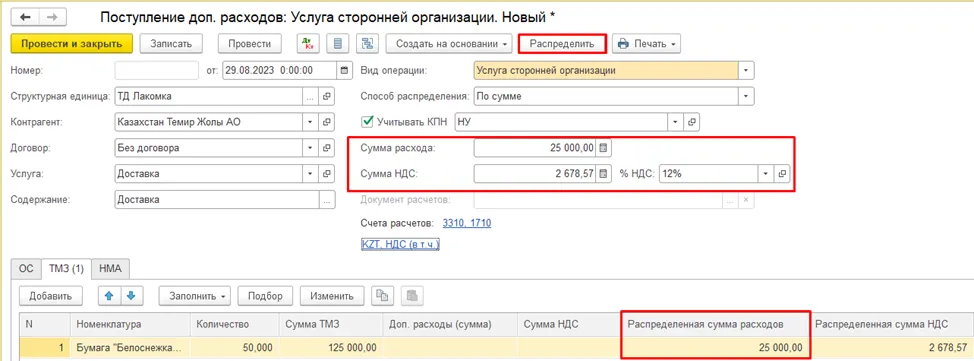Open Договор reference card icon
This screenshot has width=974, height=361.
pyautogui.click(x=326, y=148)
